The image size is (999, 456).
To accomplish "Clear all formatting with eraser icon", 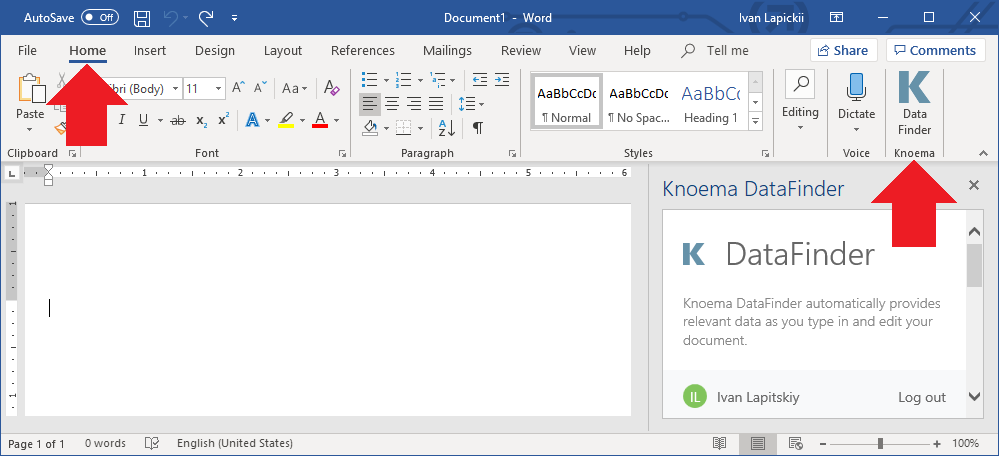I will tap(331, 88).
